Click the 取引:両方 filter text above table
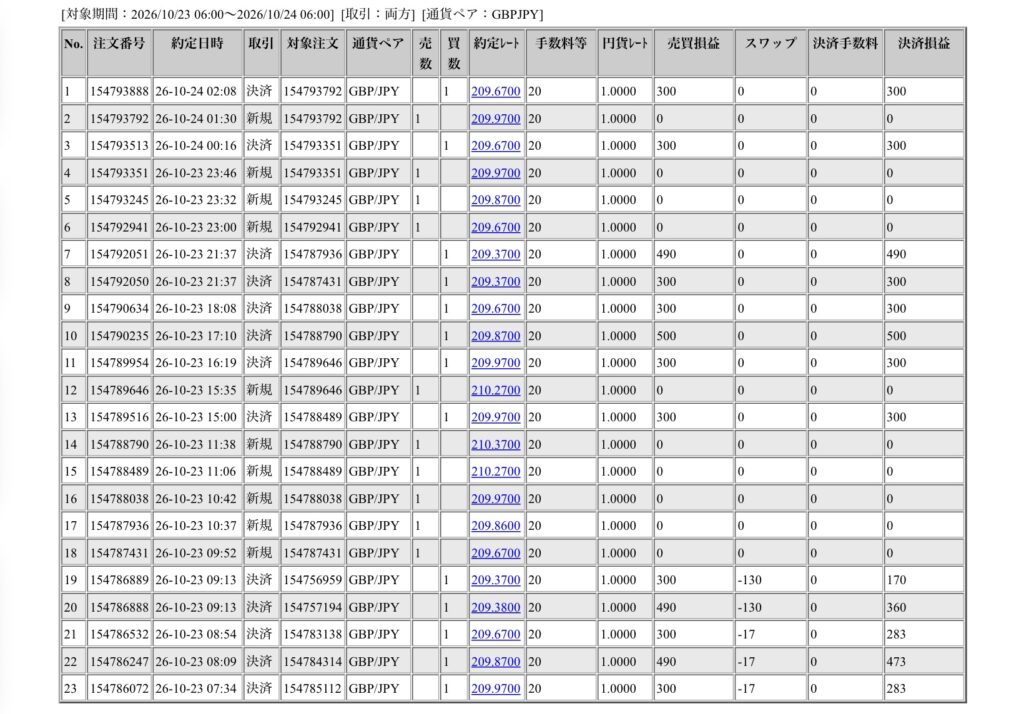 (x=377, y=14)
